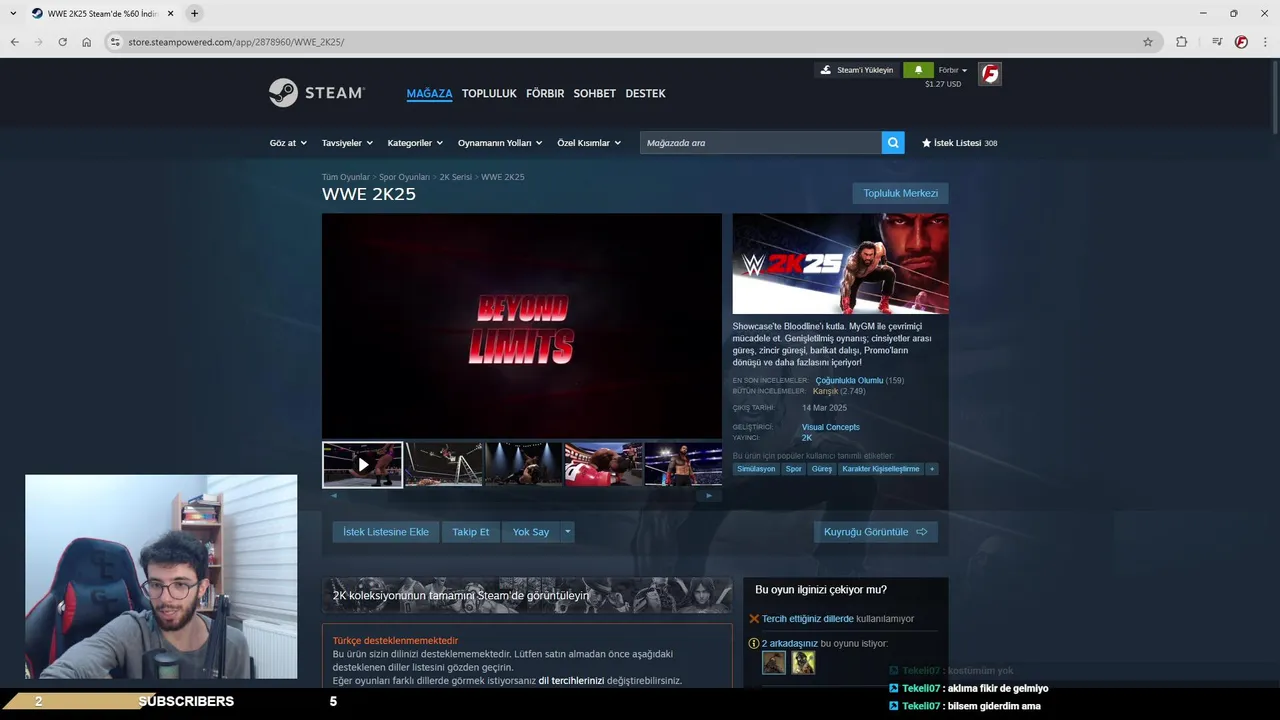The width and height of the screenshot is (1280, 720).
Task: Go to the MAĞAZA tab
Action: pyautogui.click(x=429, y=93)
